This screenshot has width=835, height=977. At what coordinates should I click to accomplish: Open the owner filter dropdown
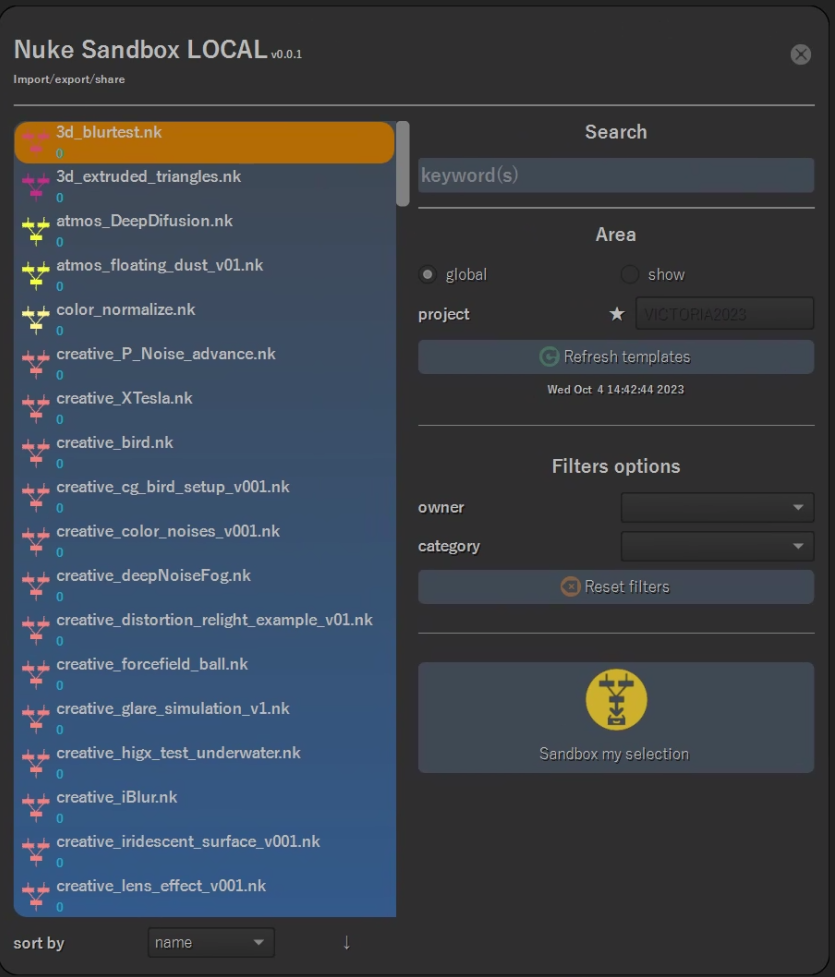tap(716, 507)
